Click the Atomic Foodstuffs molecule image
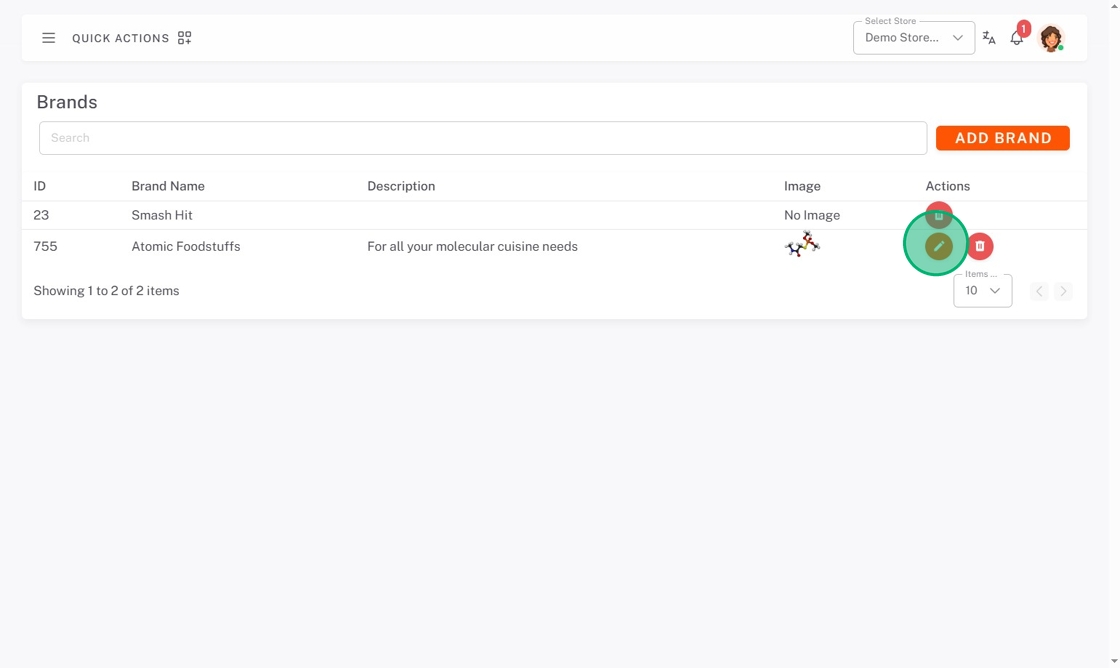 pos(802,244)
